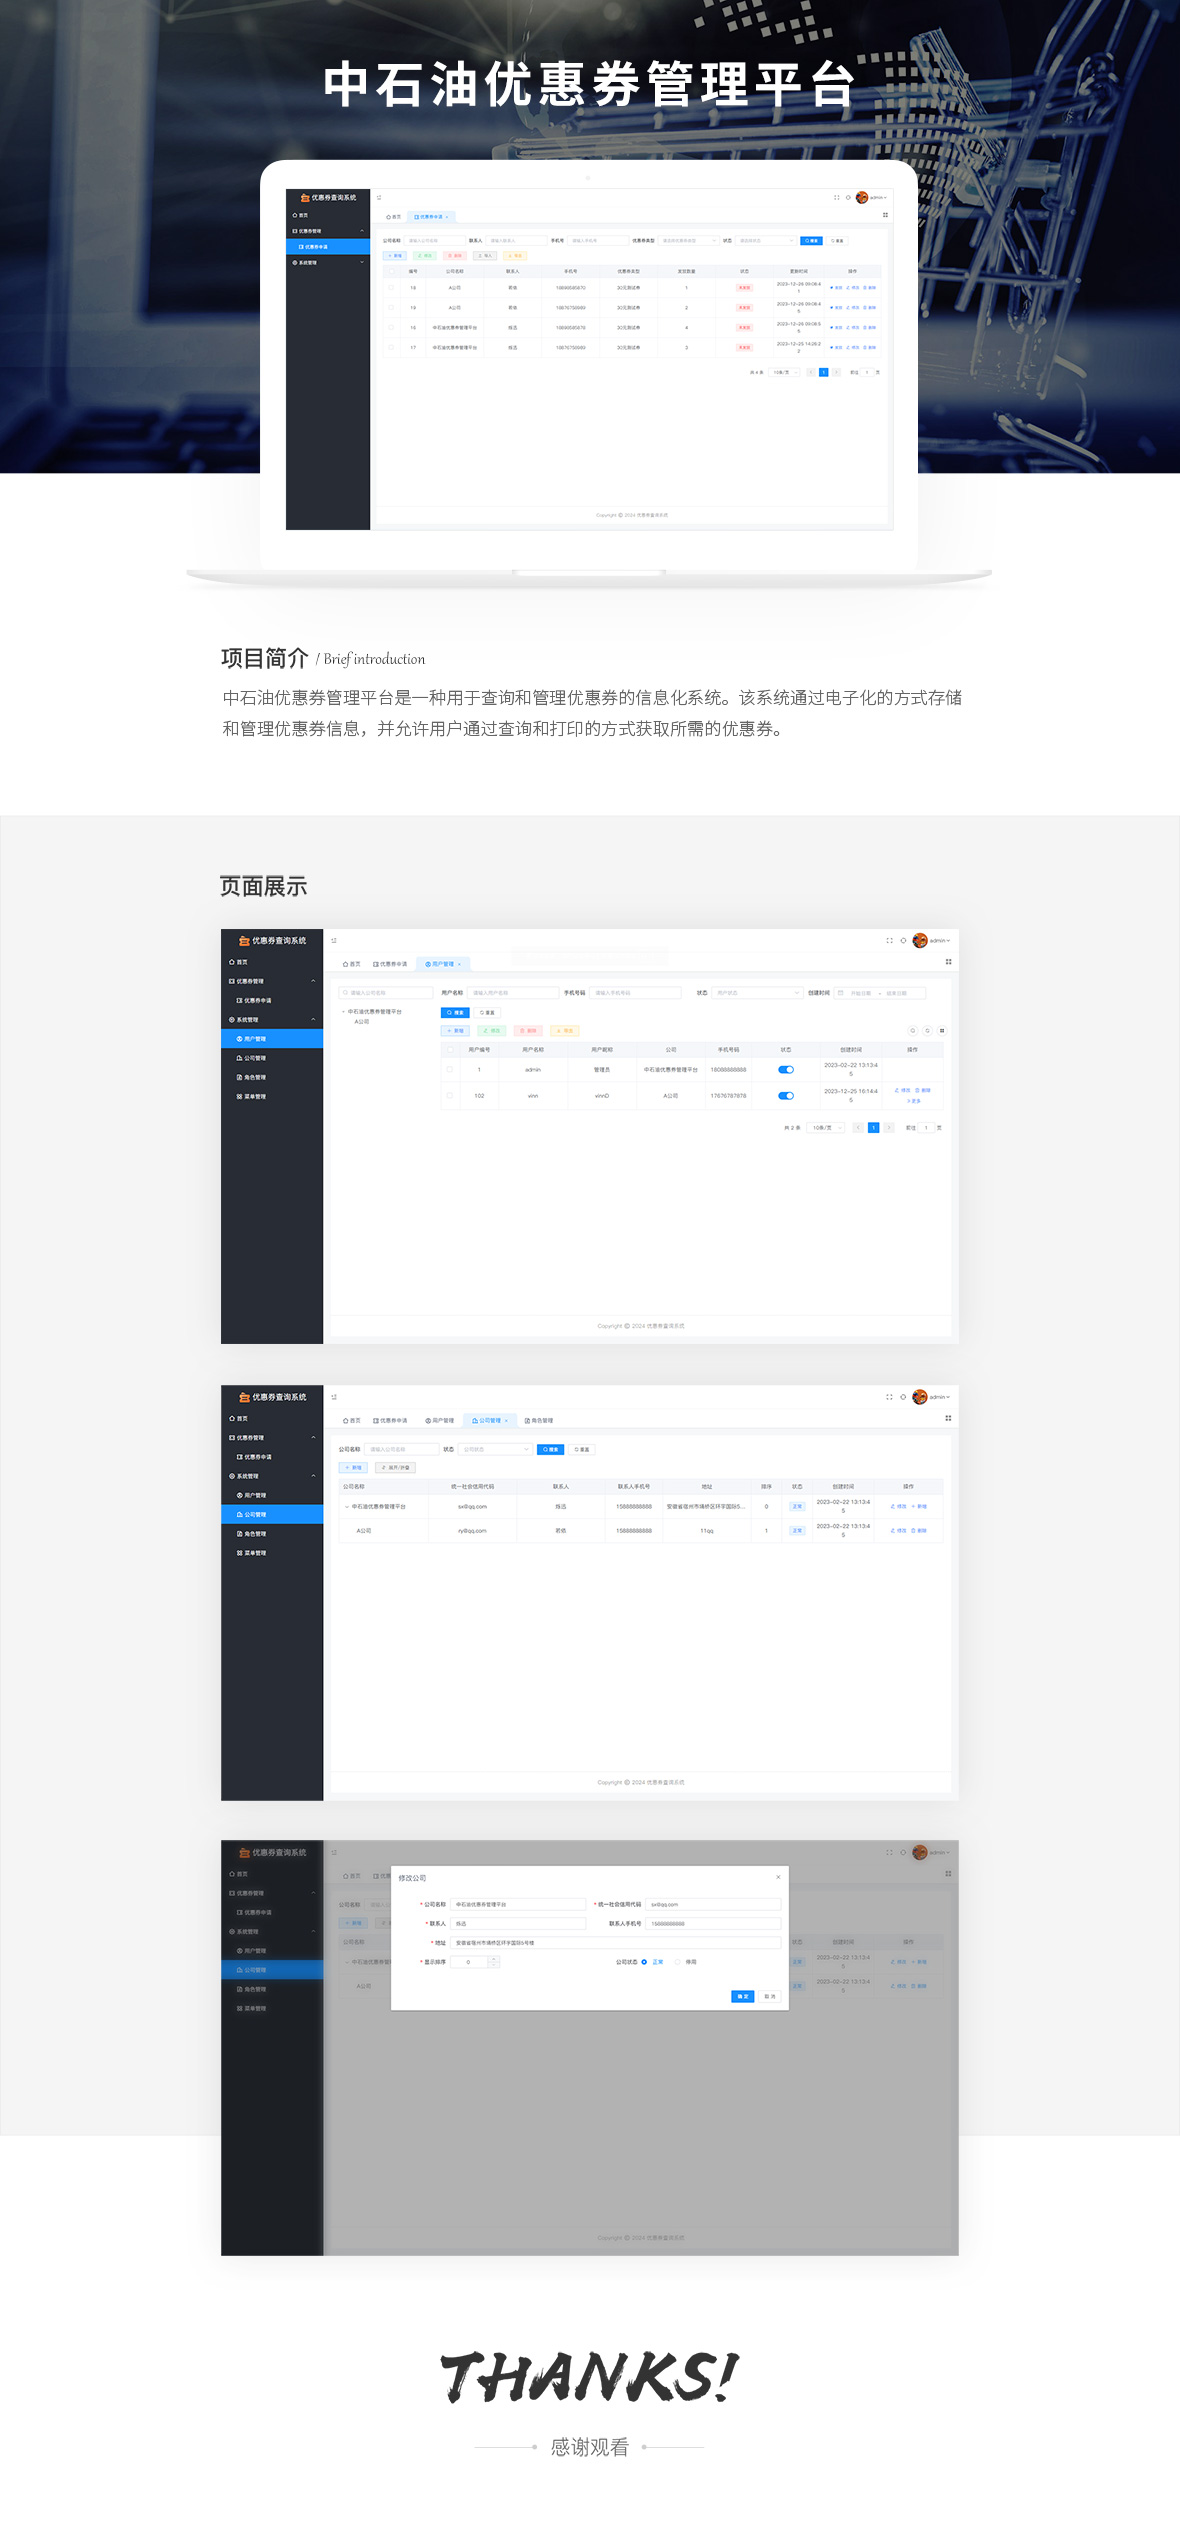Click the blue 搜索 button in the laptop mockup
Screen dimensions: 1180x2530
tap(811, 240)
